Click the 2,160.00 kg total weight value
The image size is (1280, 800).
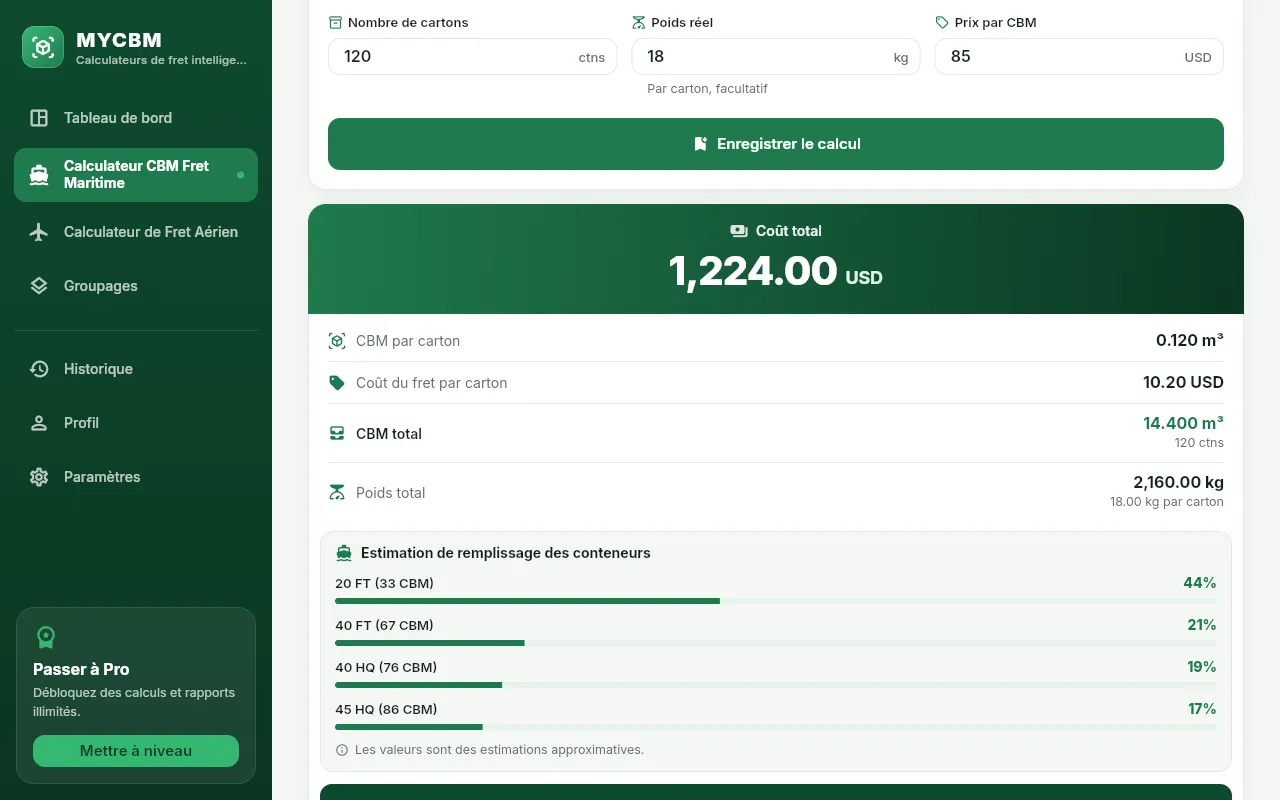tap(1178, 482)
